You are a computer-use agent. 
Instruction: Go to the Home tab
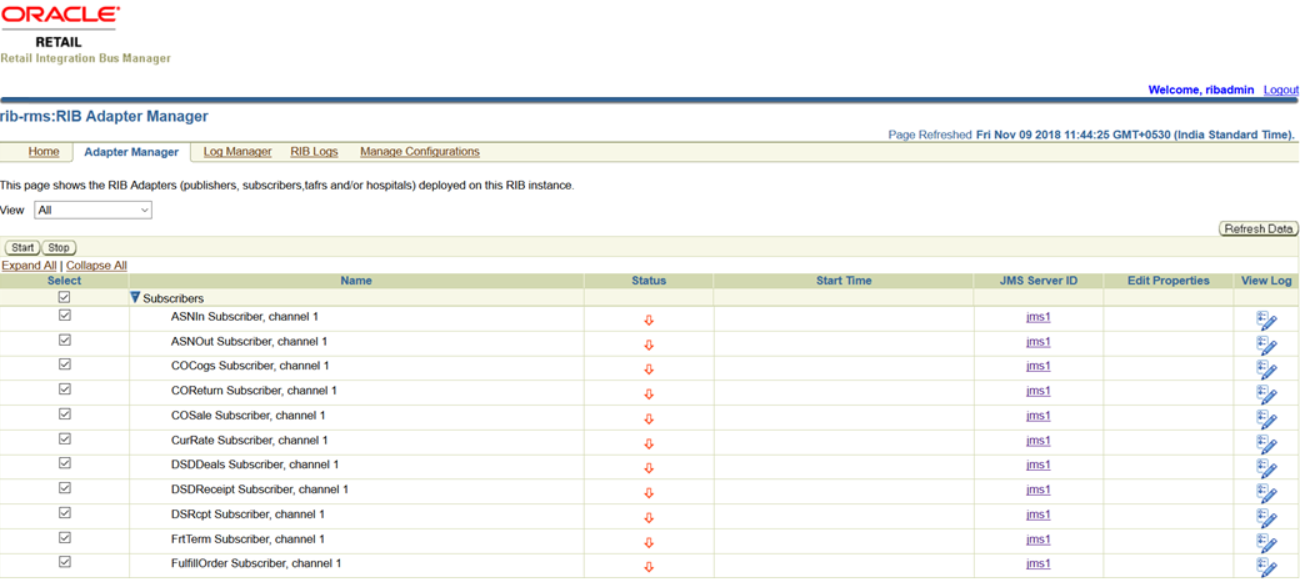[43, 152]
